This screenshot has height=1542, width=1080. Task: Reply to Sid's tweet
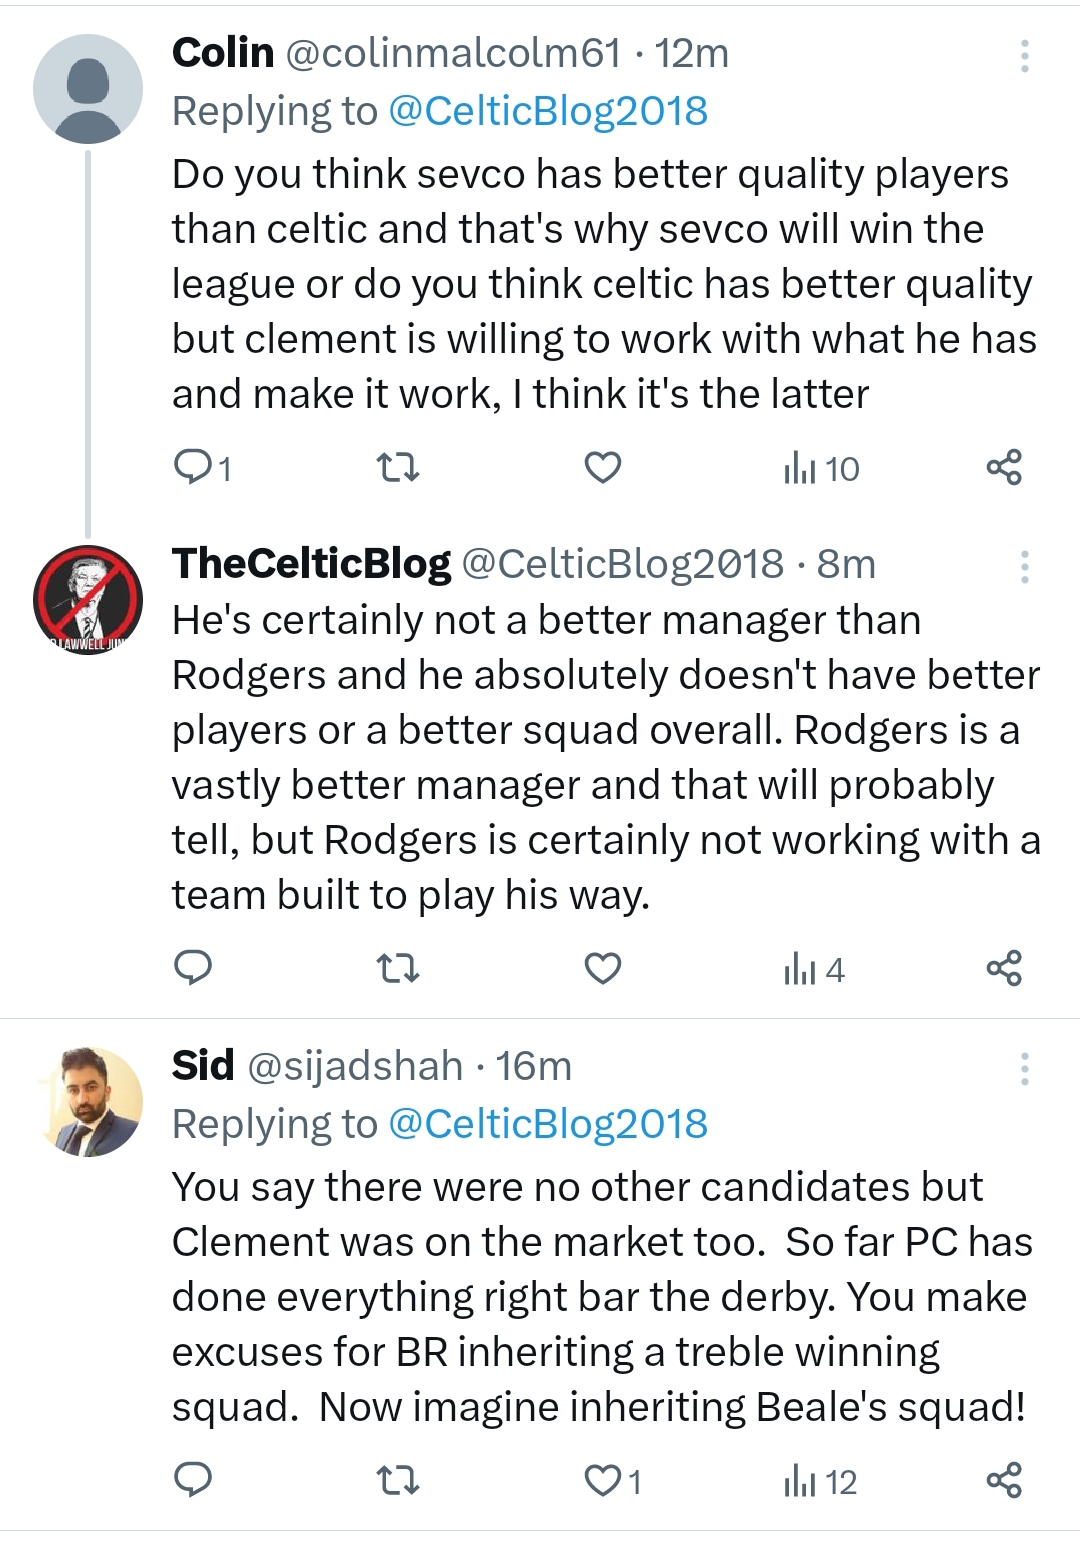click(192, 1480)
